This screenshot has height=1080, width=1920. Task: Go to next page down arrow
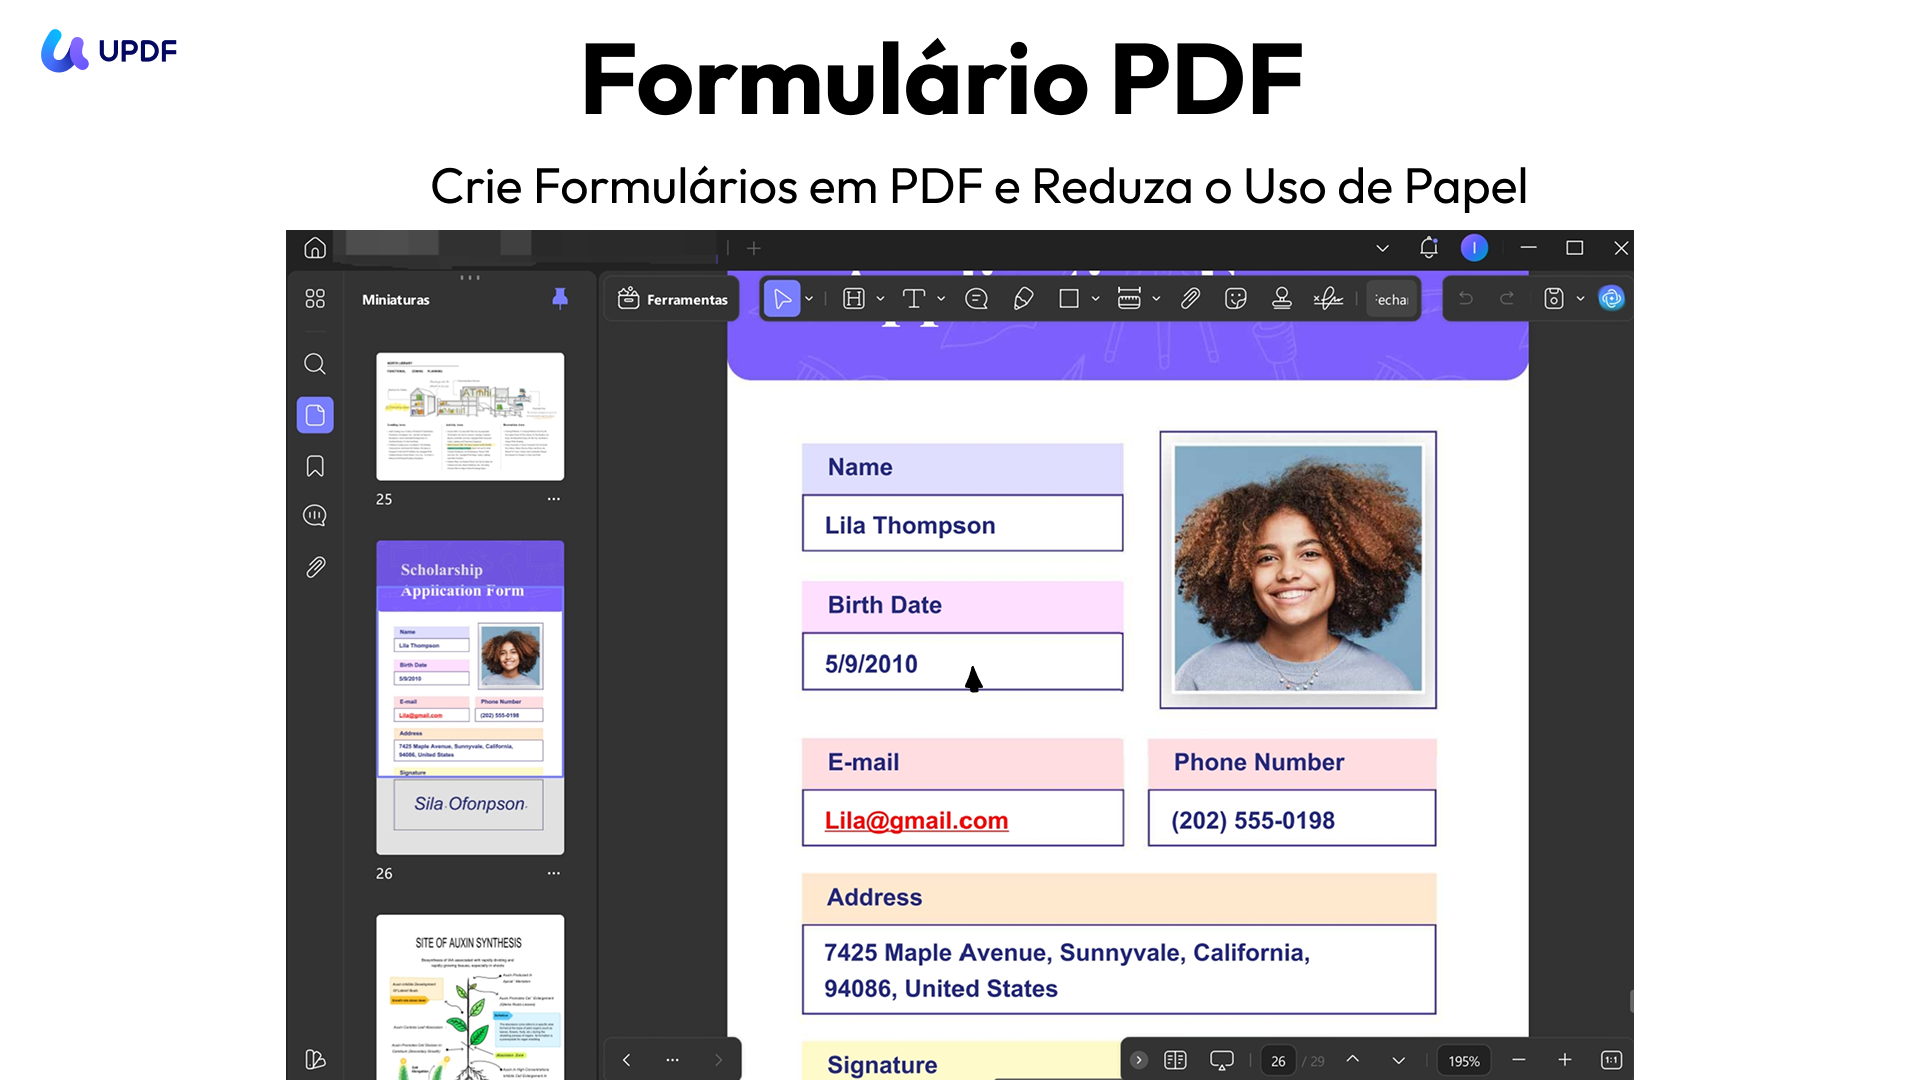click(x=1398, y=1060)
